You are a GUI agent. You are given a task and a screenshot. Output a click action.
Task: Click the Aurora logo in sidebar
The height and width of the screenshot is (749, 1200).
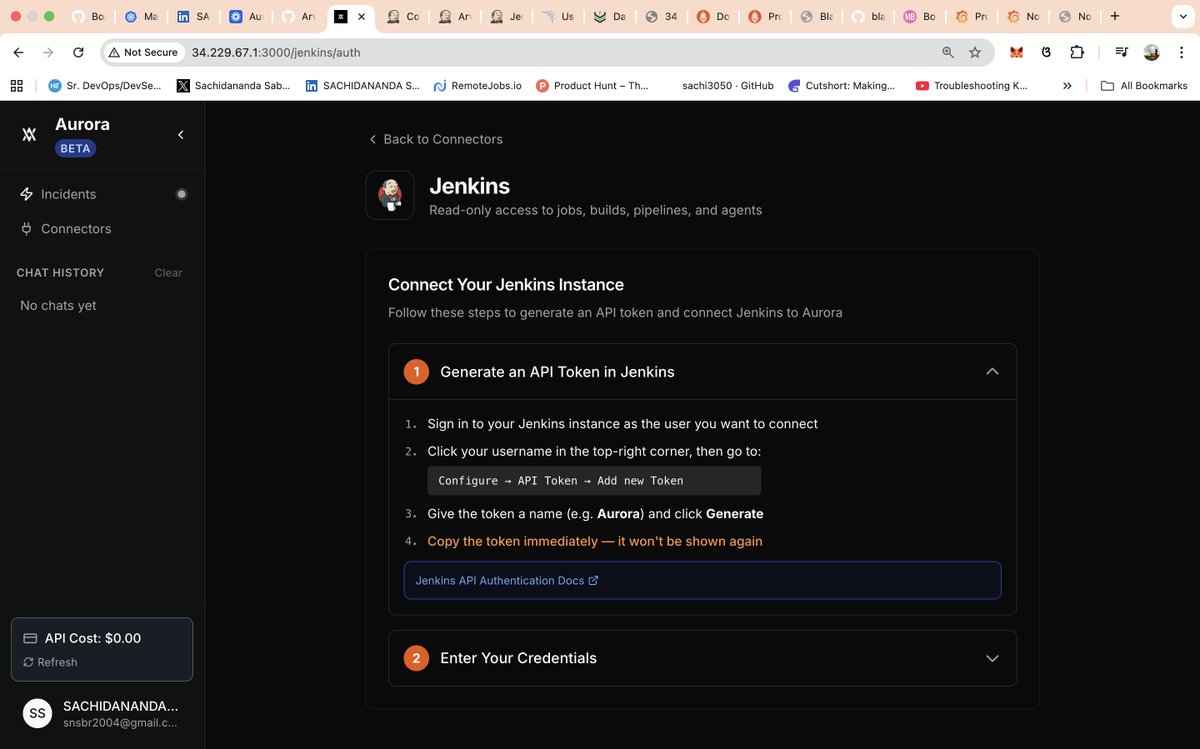(x=29, y=134)
